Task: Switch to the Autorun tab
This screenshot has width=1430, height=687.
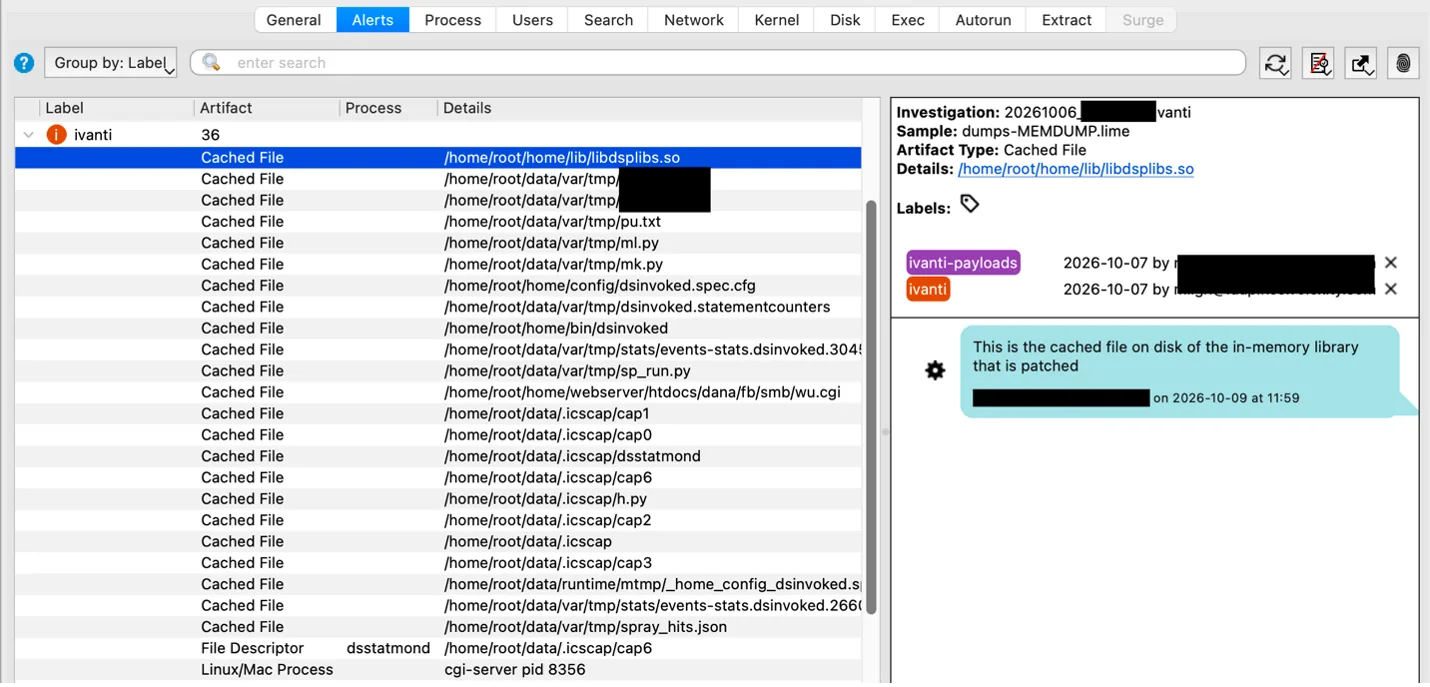Action: click(983, 20)
